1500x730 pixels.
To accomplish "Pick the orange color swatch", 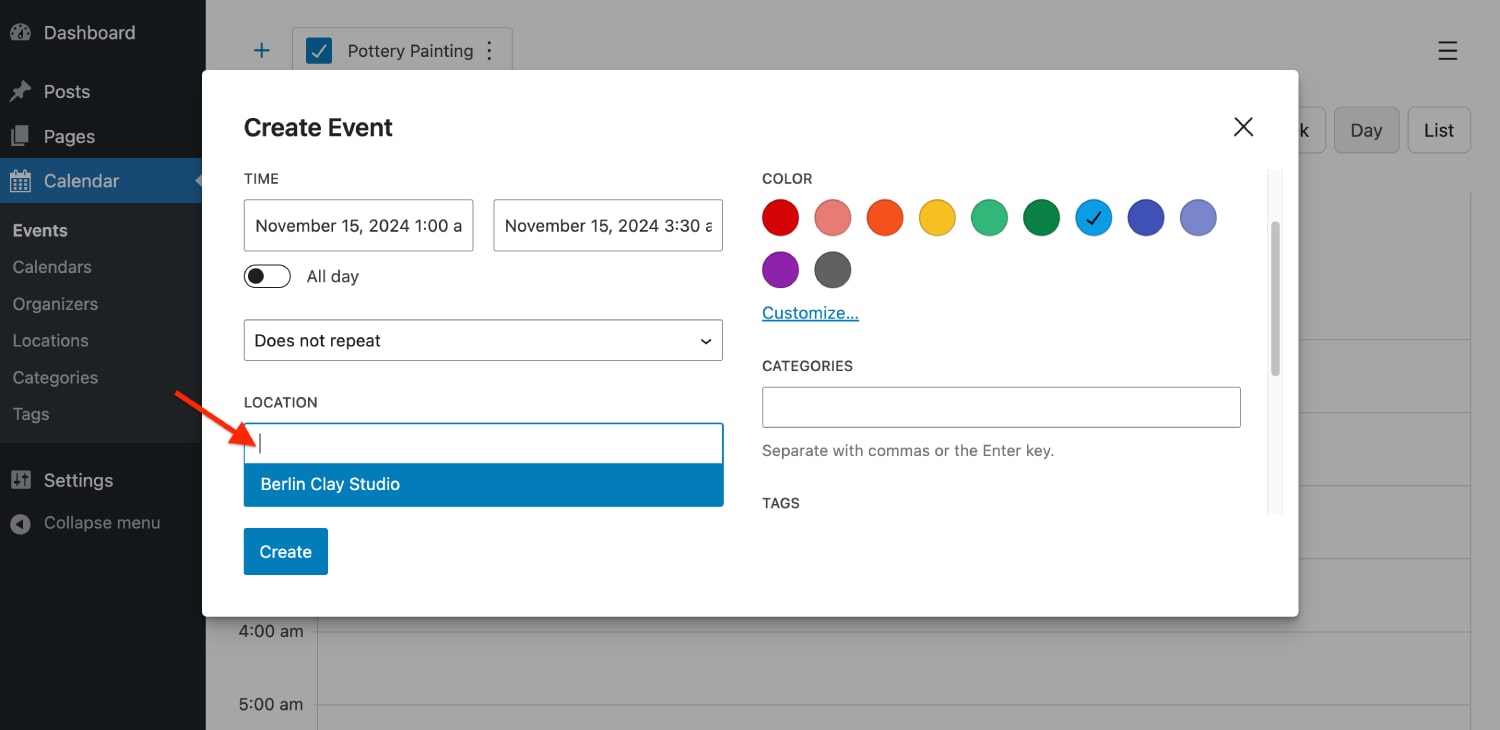I will click(885, 217).
